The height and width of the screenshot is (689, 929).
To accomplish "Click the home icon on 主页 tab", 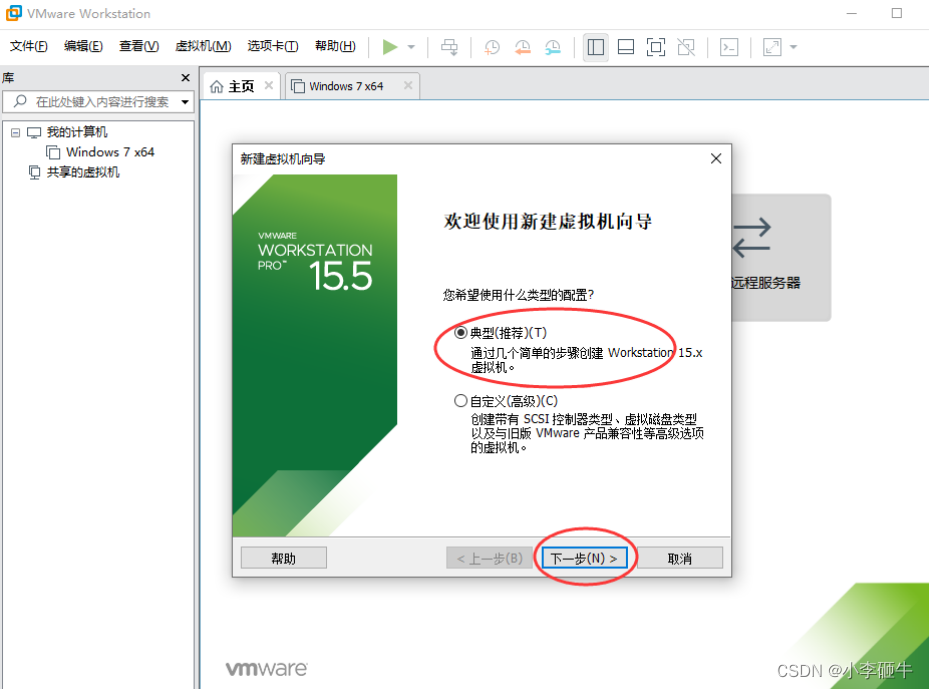I will click(217, 86).
